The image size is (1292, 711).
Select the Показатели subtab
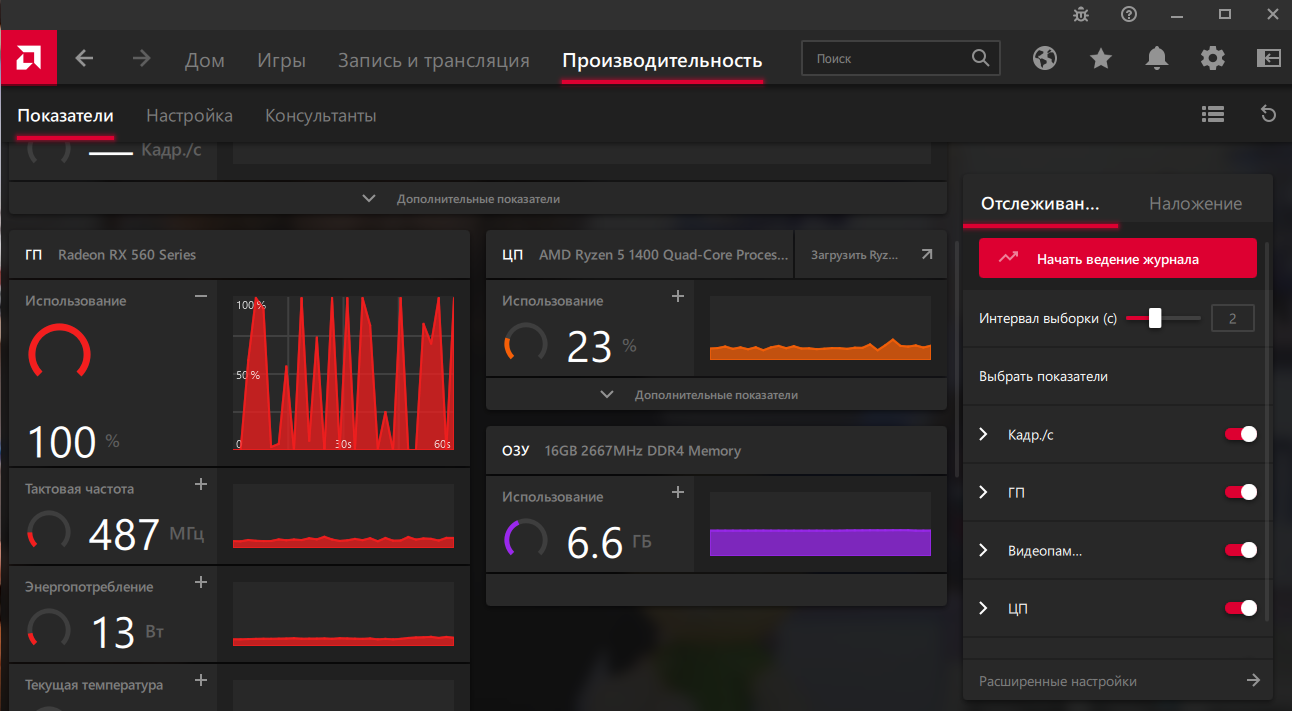(65, 116)
